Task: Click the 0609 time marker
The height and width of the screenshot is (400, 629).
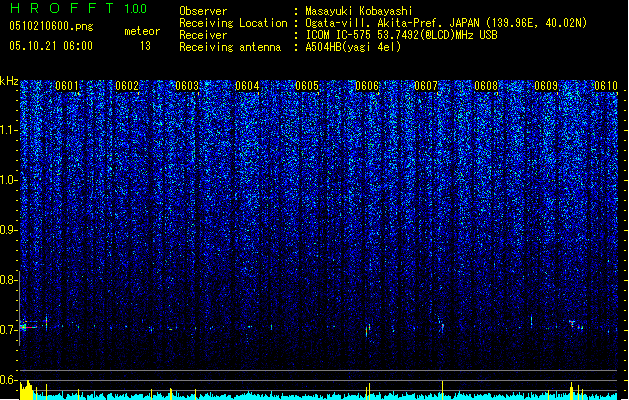Action: tap(546, 86)
